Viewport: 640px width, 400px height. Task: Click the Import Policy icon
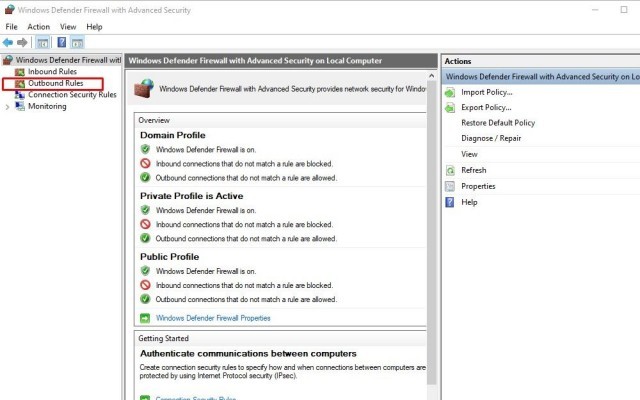tap(450, 93)
